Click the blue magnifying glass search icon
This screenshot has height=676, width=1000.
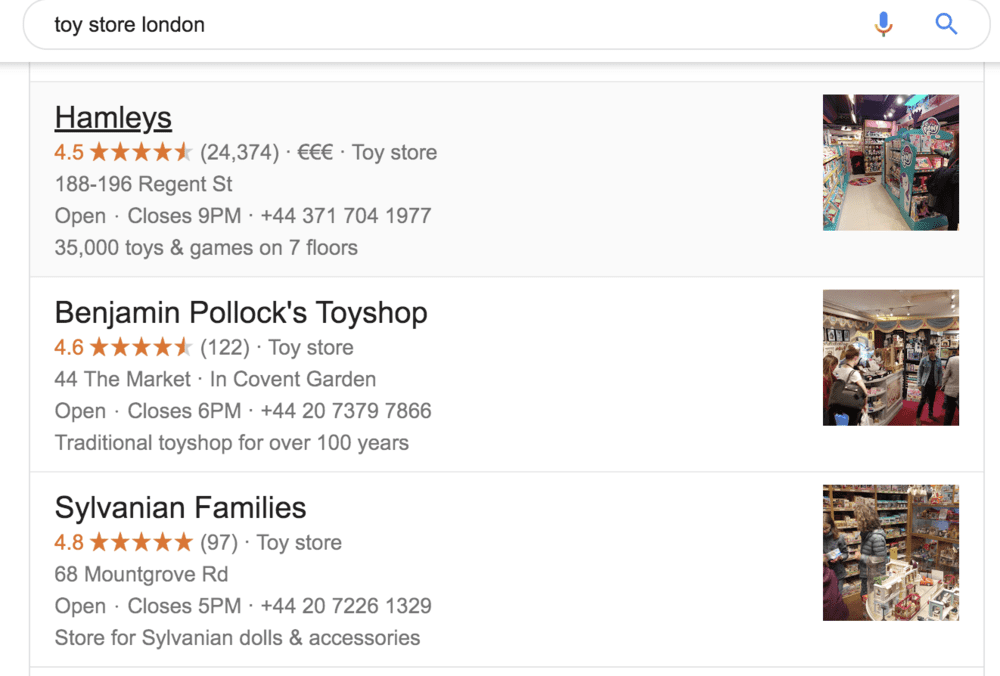[946, 24]
